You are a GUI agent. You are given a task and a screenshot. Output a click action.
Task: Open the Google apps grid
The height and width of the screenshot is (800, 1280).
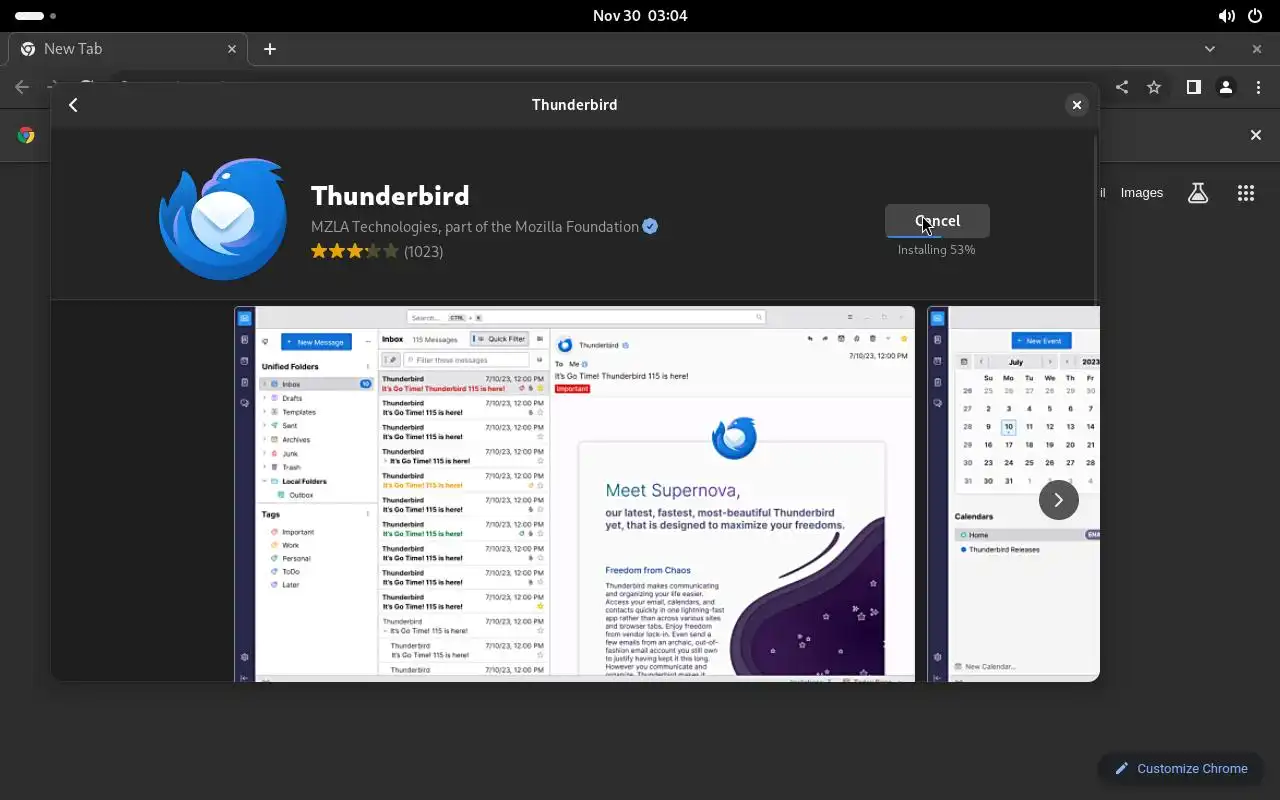tap(1245, 193)
